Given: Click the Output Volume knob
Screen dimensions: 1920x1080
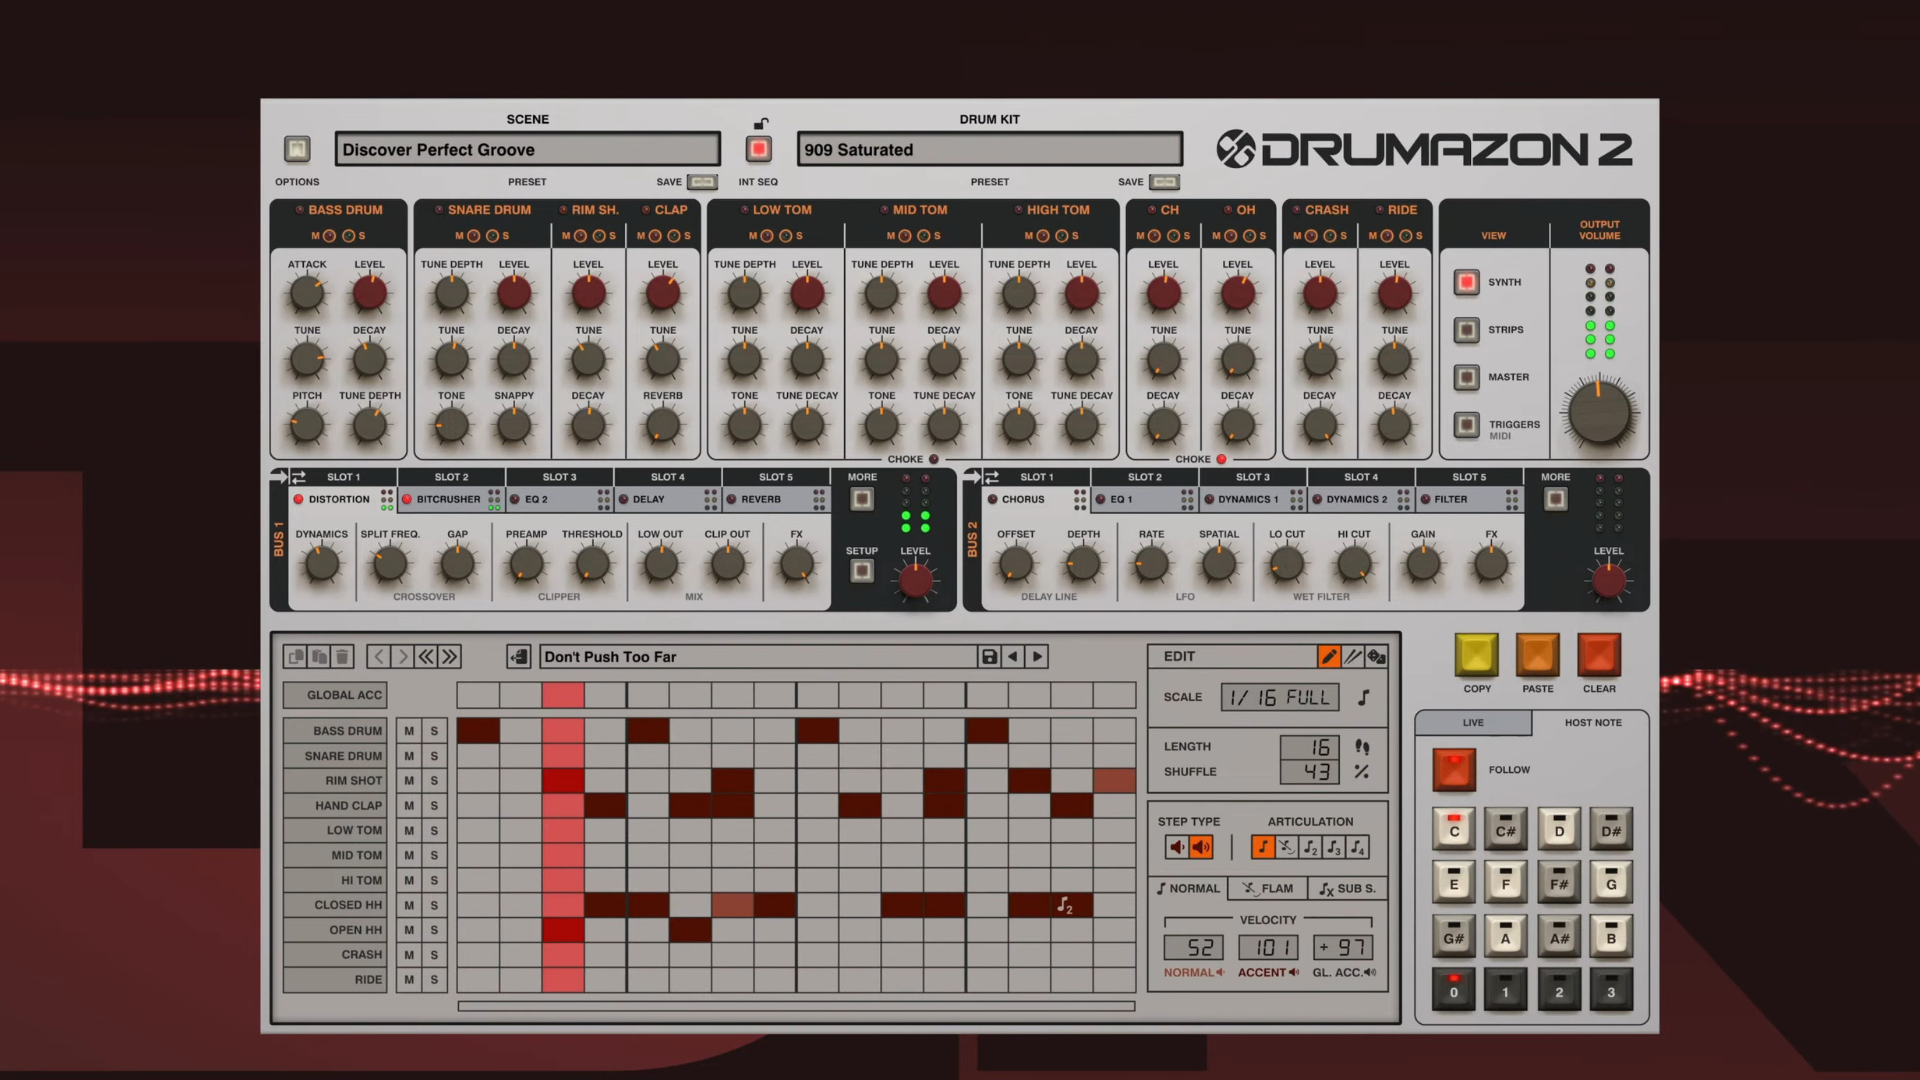Looking at the screenshot, I should tap(1598, 413).
